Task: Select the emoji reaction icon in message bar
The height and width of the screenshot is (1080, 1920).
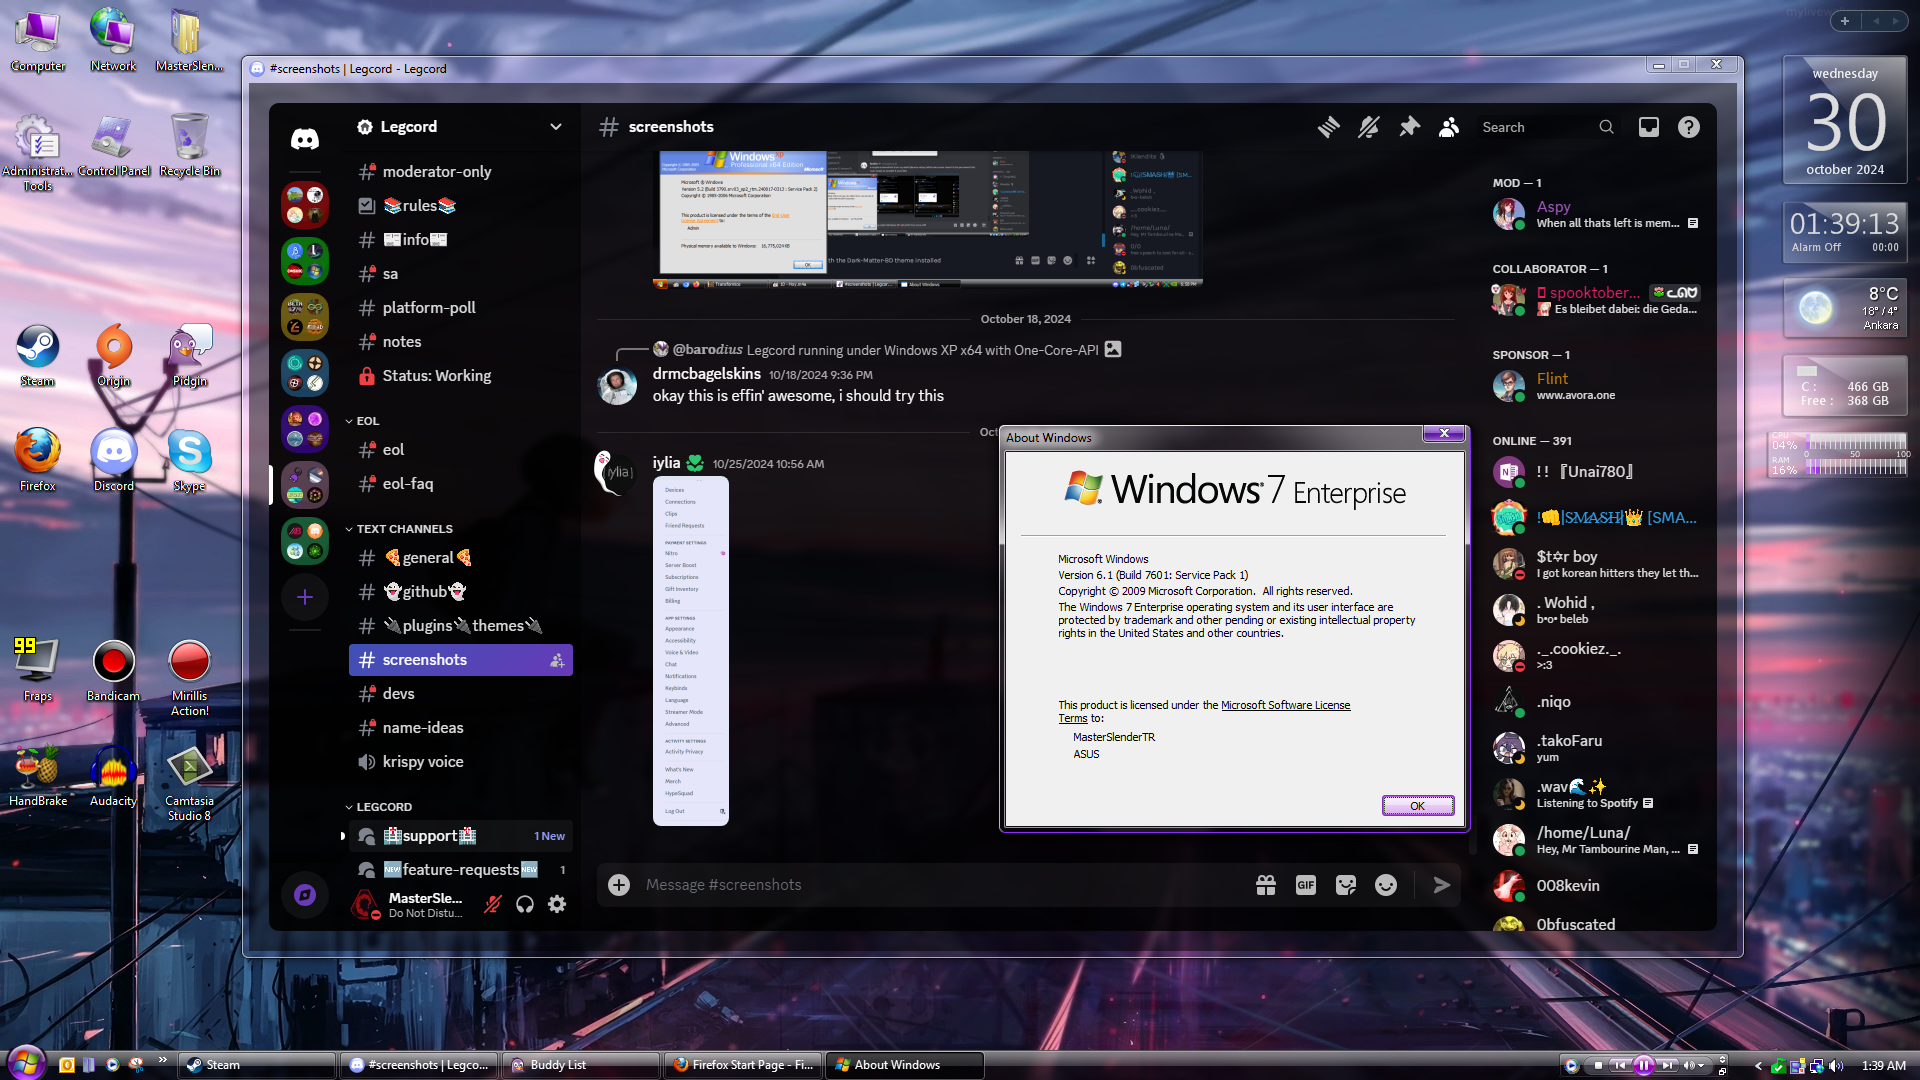Action: (x=1386, y=885)
